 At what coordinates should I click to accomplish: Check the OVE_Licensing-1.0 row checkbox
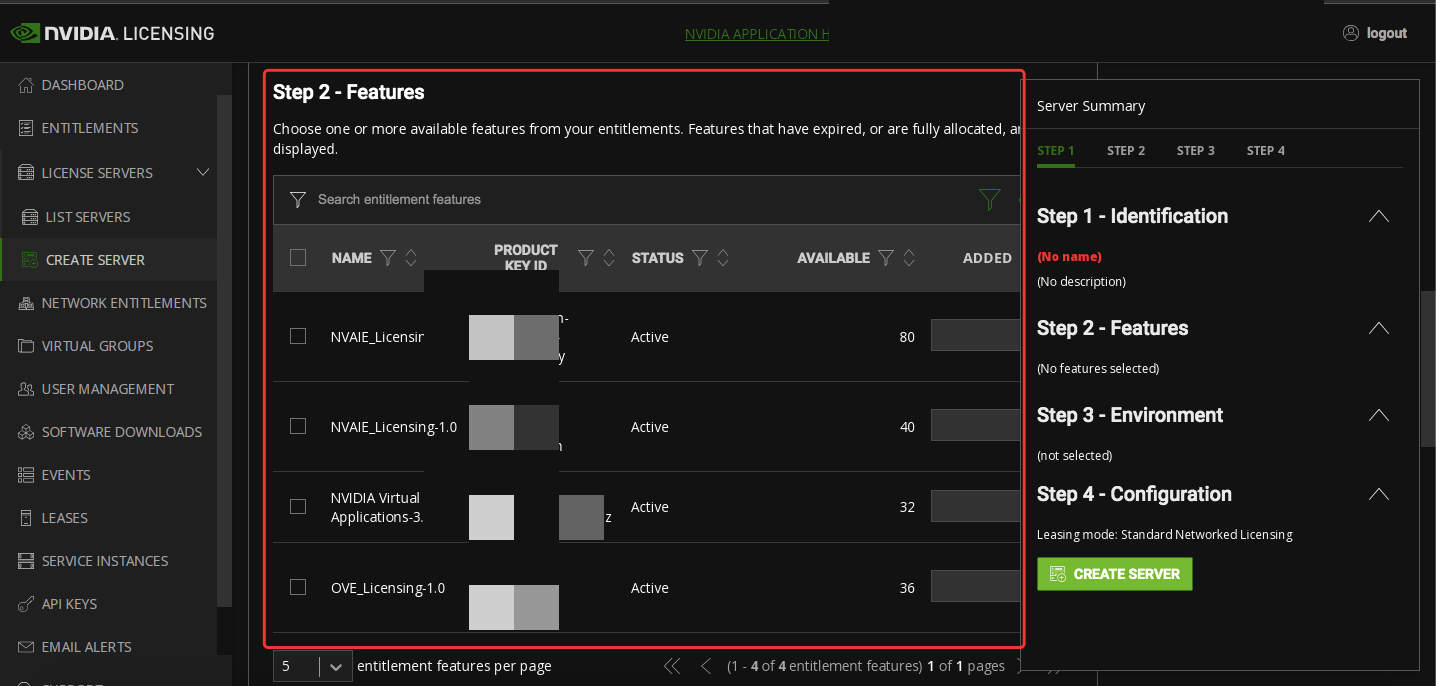[x=298, y=587]
